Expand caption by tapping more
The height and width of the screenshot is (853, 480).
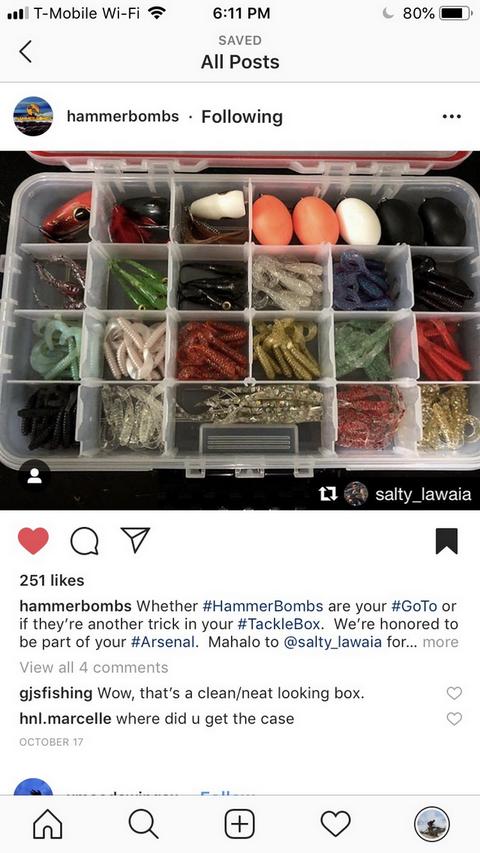click(440, 642)
